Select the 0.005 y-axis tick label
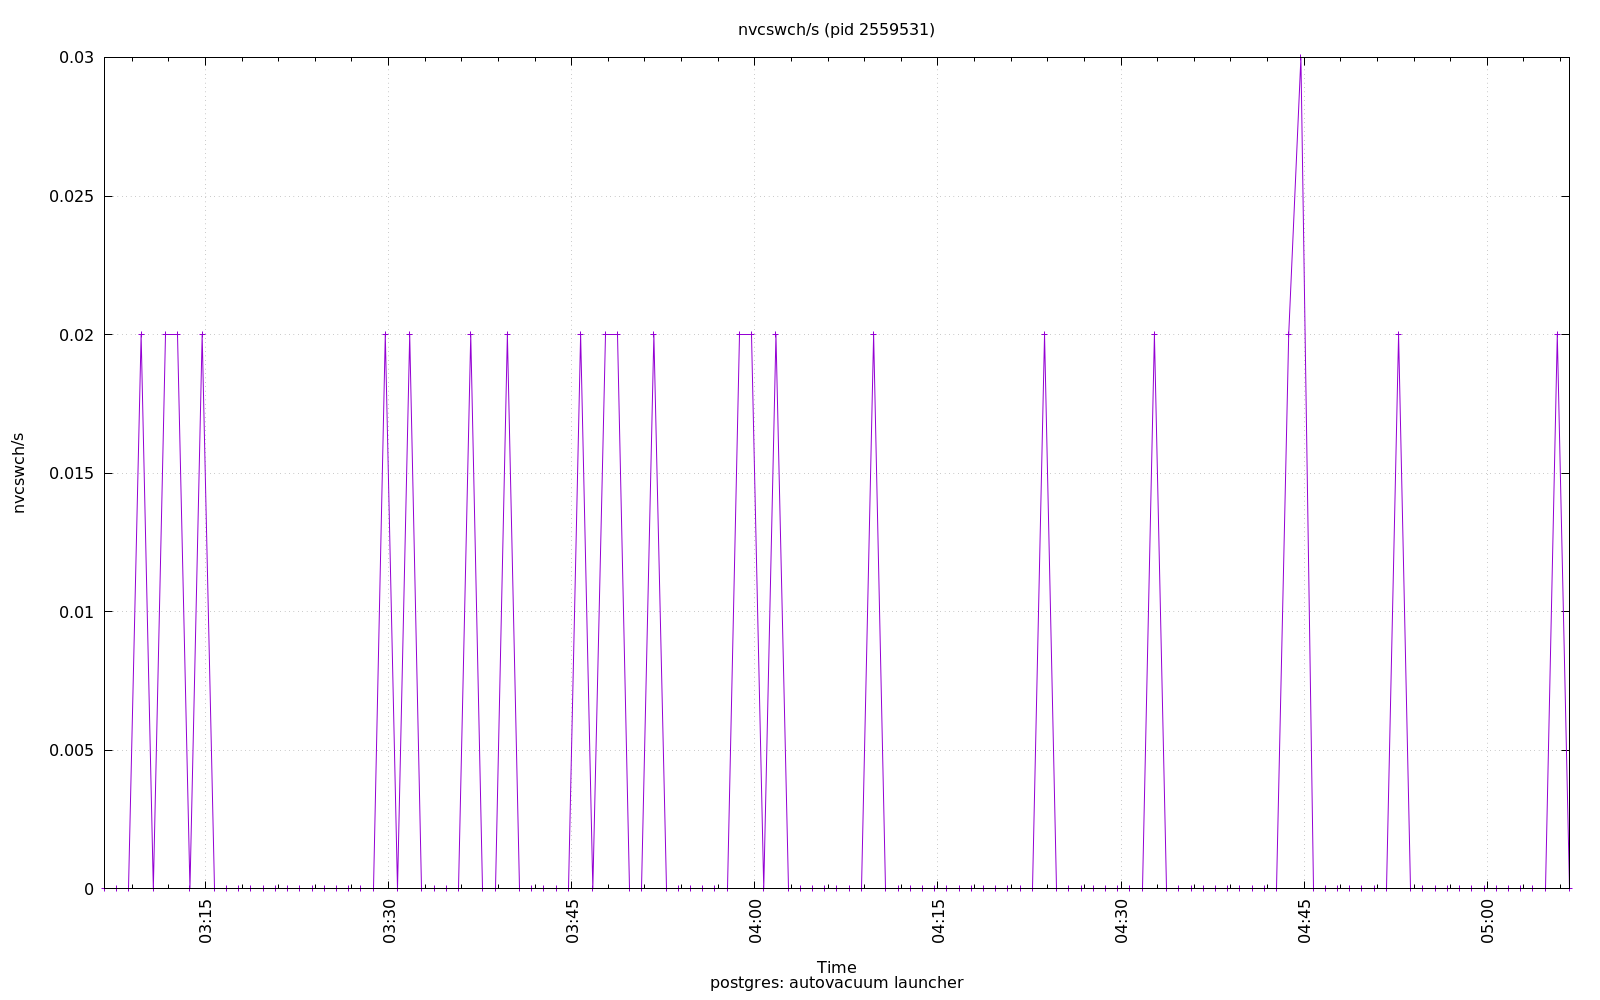Viewport: 1600px width, 1000px height. pos(71,750)
